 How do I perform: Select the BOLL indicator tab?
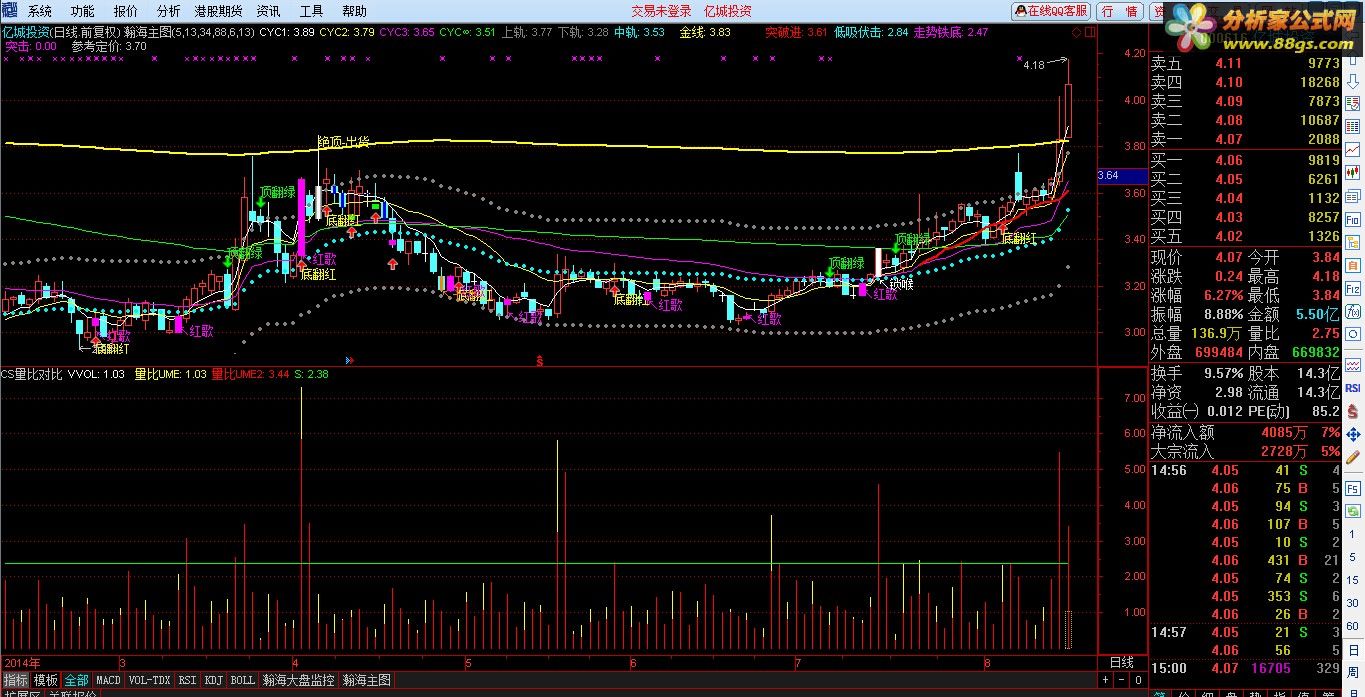coord(242,680)
